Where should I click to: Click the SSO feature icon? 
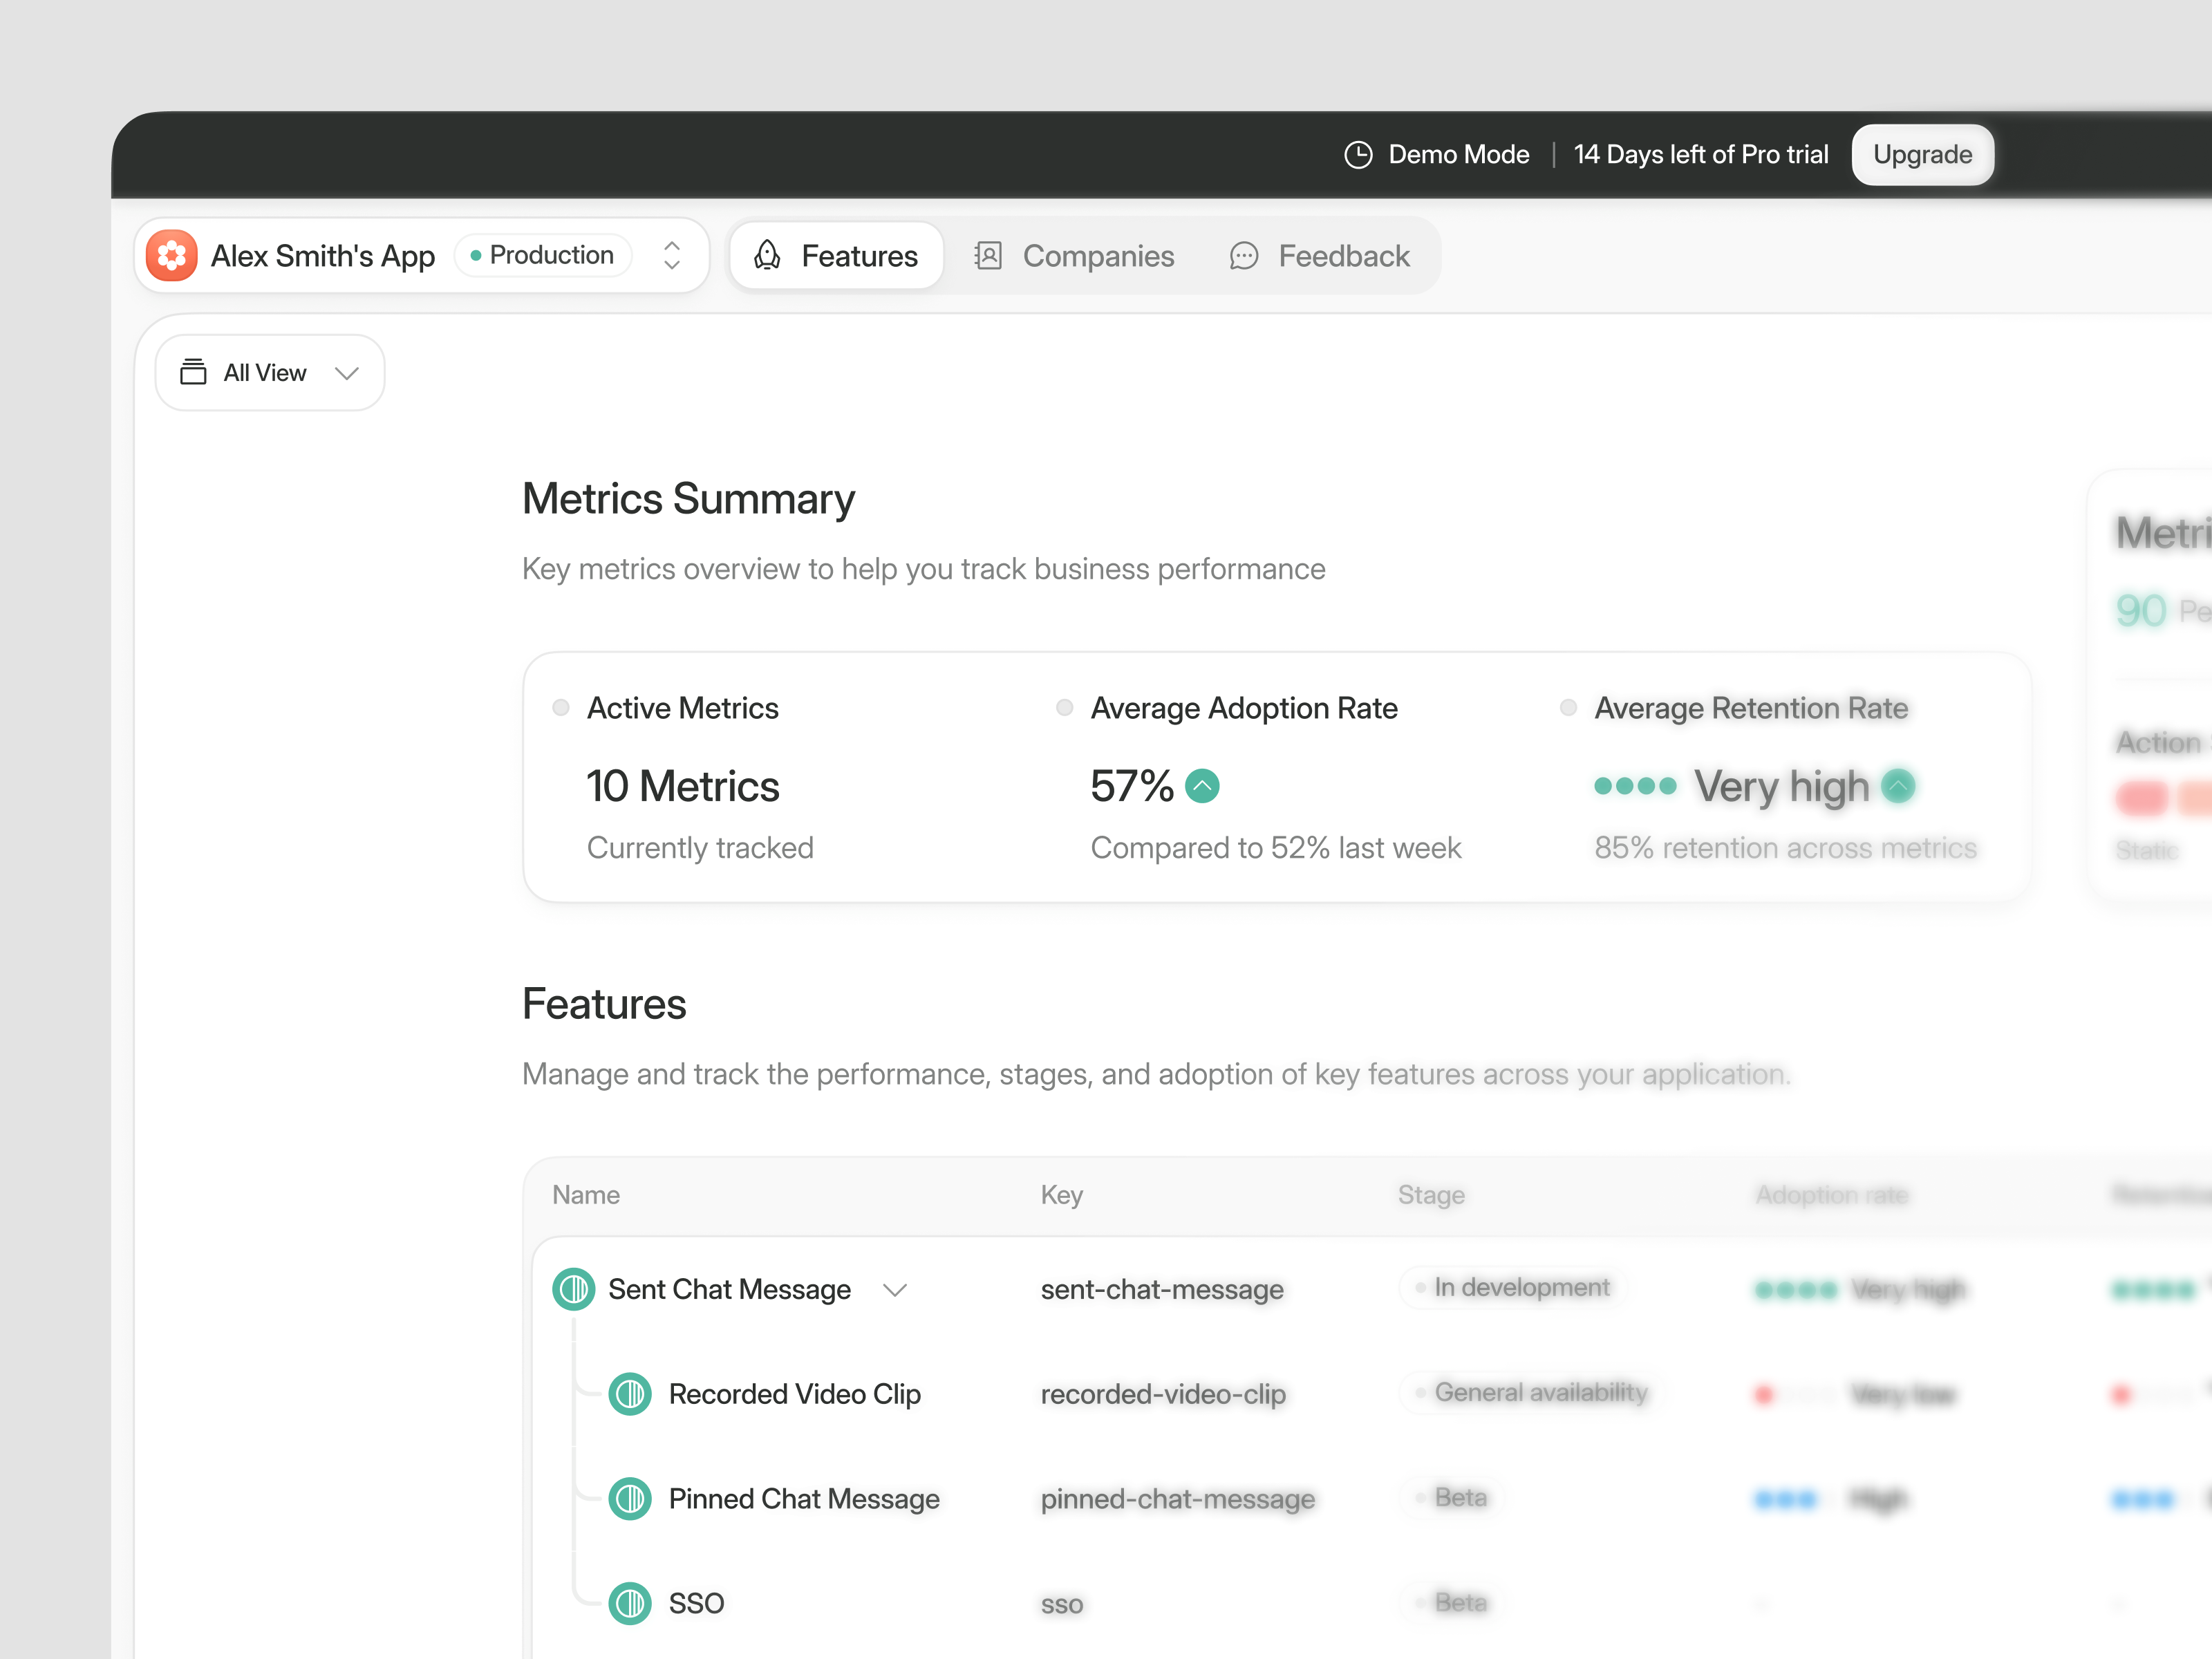pos(630,1603)
